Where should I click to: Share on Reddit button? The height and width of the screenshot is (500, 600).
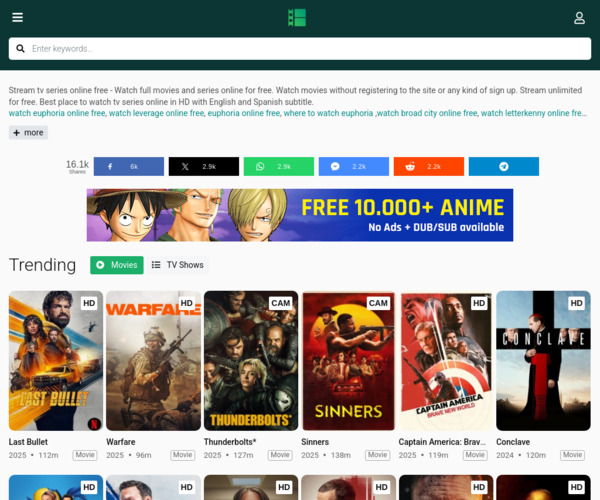click(x=429, y=166)
